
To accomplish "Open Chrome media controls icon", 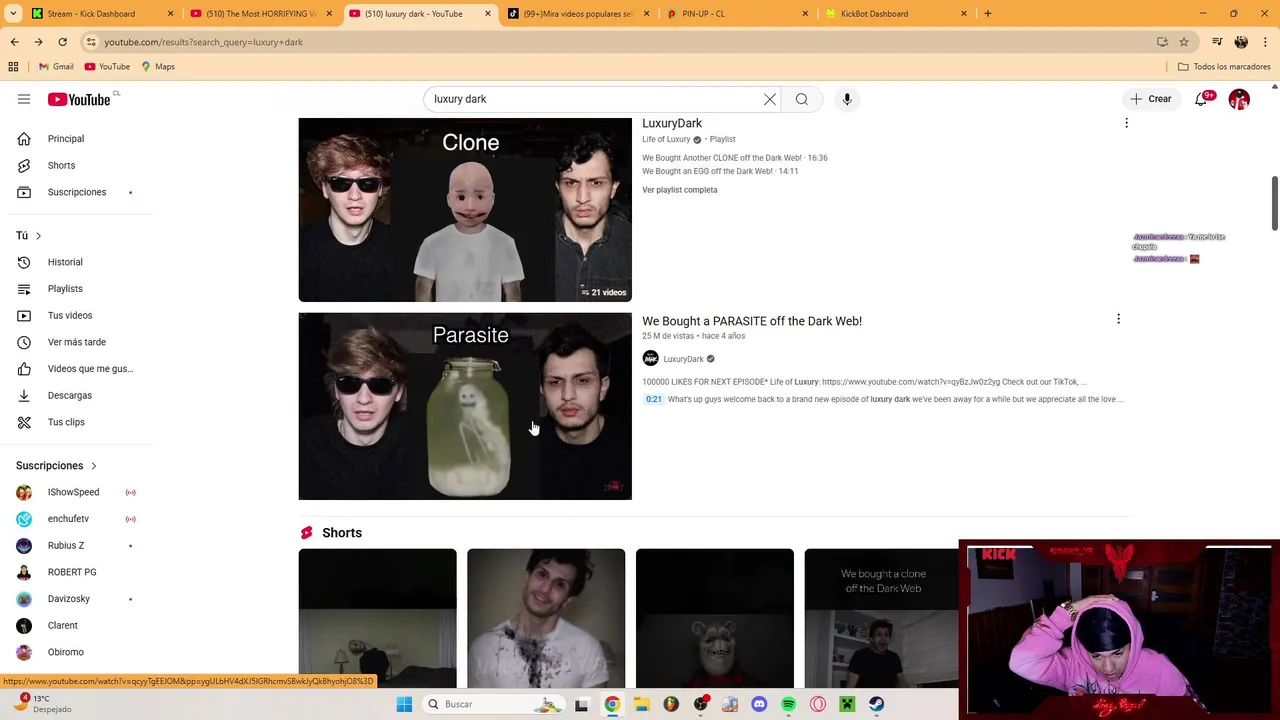I will [x=1217, y=42].
